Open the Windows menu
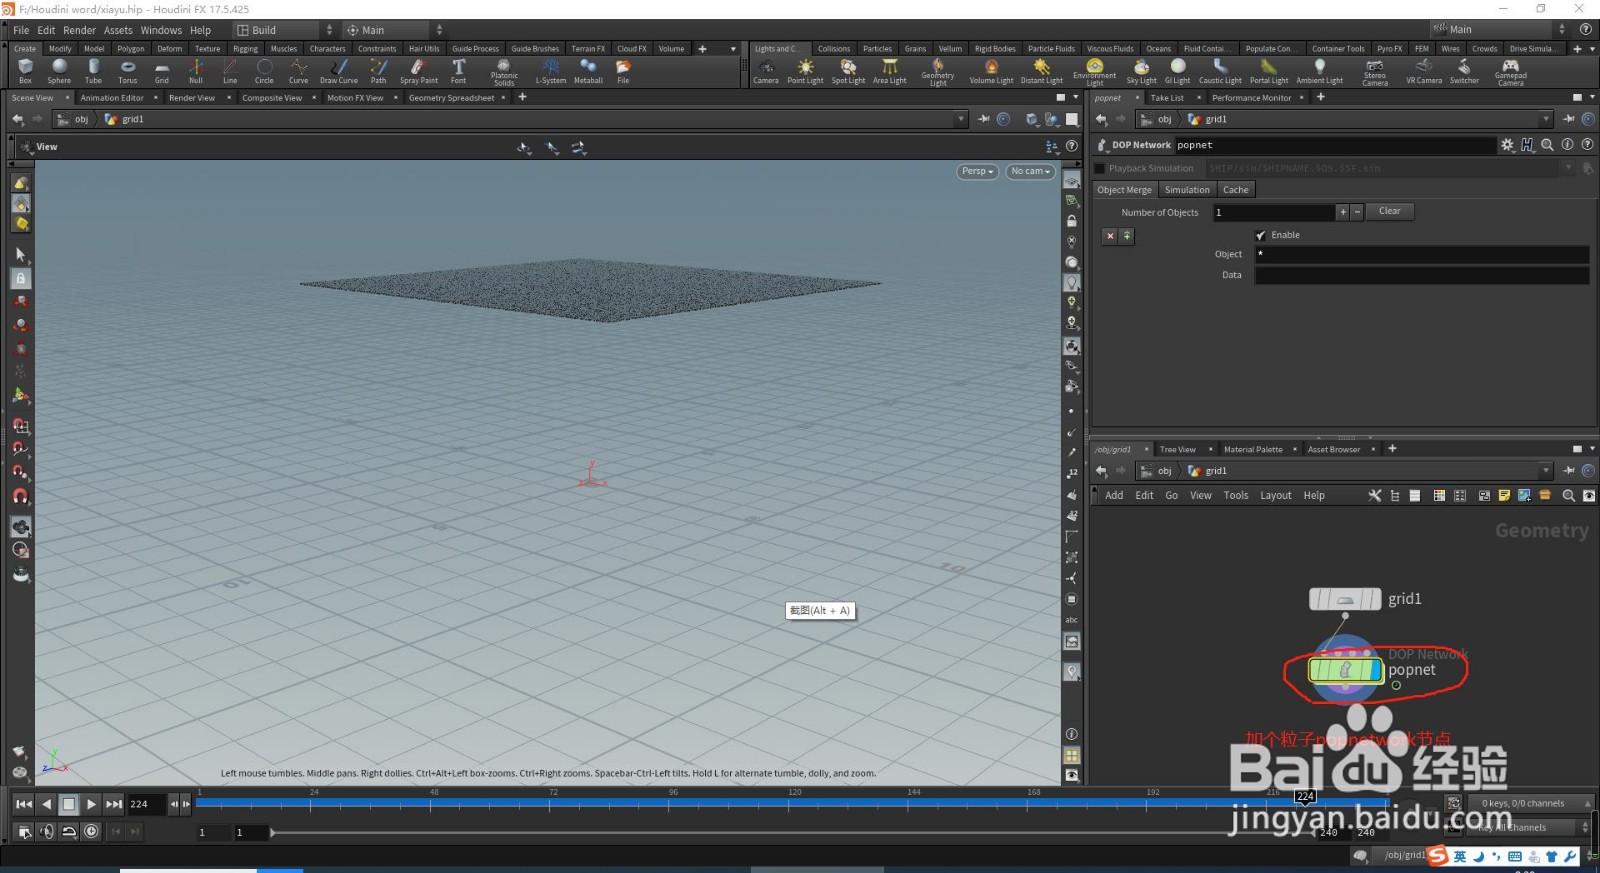This screenshot has height=873, width=1600. click(161, 30)
